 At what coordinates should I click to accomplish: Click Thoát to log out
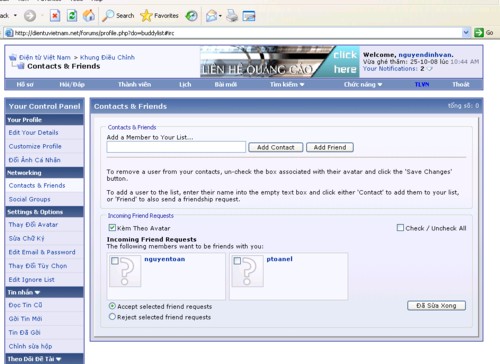pyautogui.click(x=461, y=85)
